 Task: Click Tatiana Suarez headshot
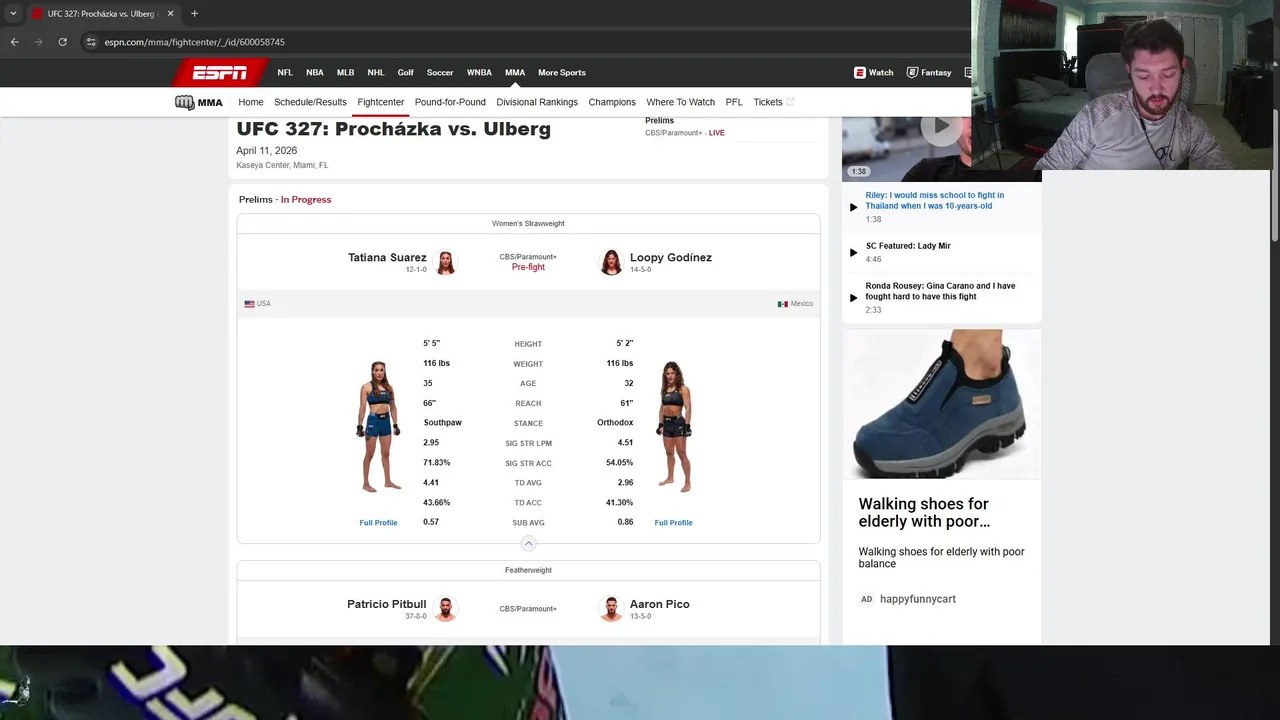445,262
